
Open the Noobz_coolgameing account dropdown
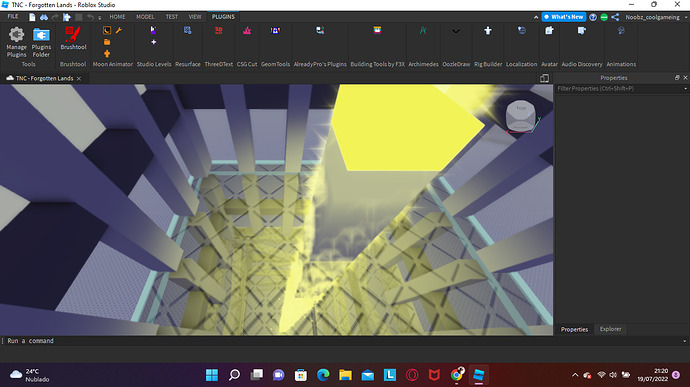[656, 17]
